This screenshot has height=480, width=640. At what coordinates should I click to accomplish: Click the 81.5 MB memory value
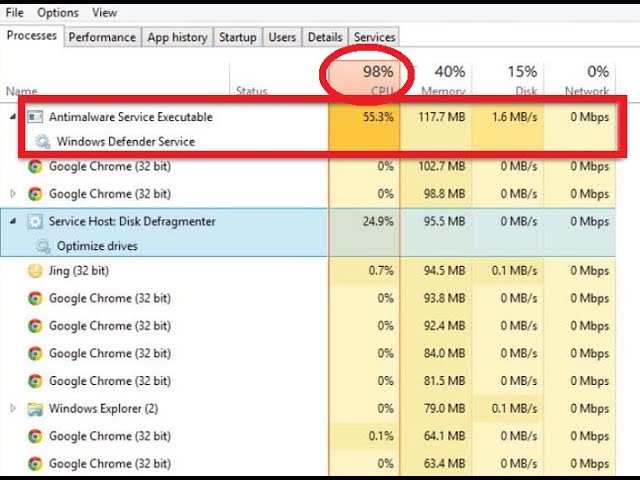[x=444, y=381]
